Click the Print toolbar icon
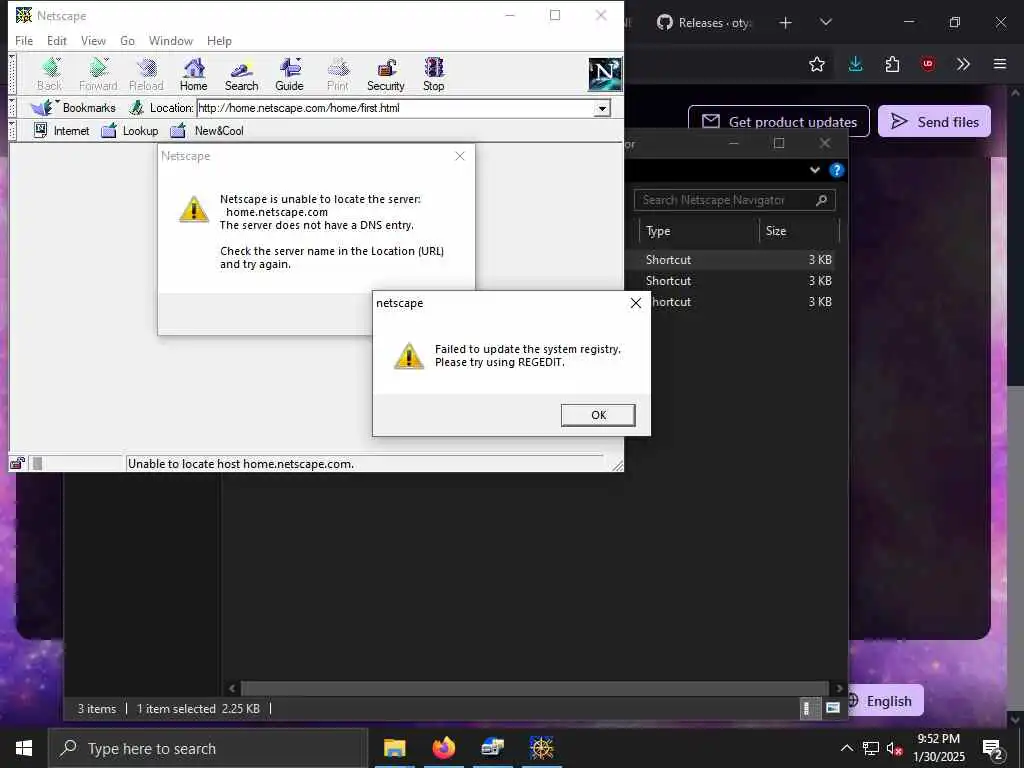This screenshot has width=1024, height=768. pyautogui.click(x=338, y=74)
